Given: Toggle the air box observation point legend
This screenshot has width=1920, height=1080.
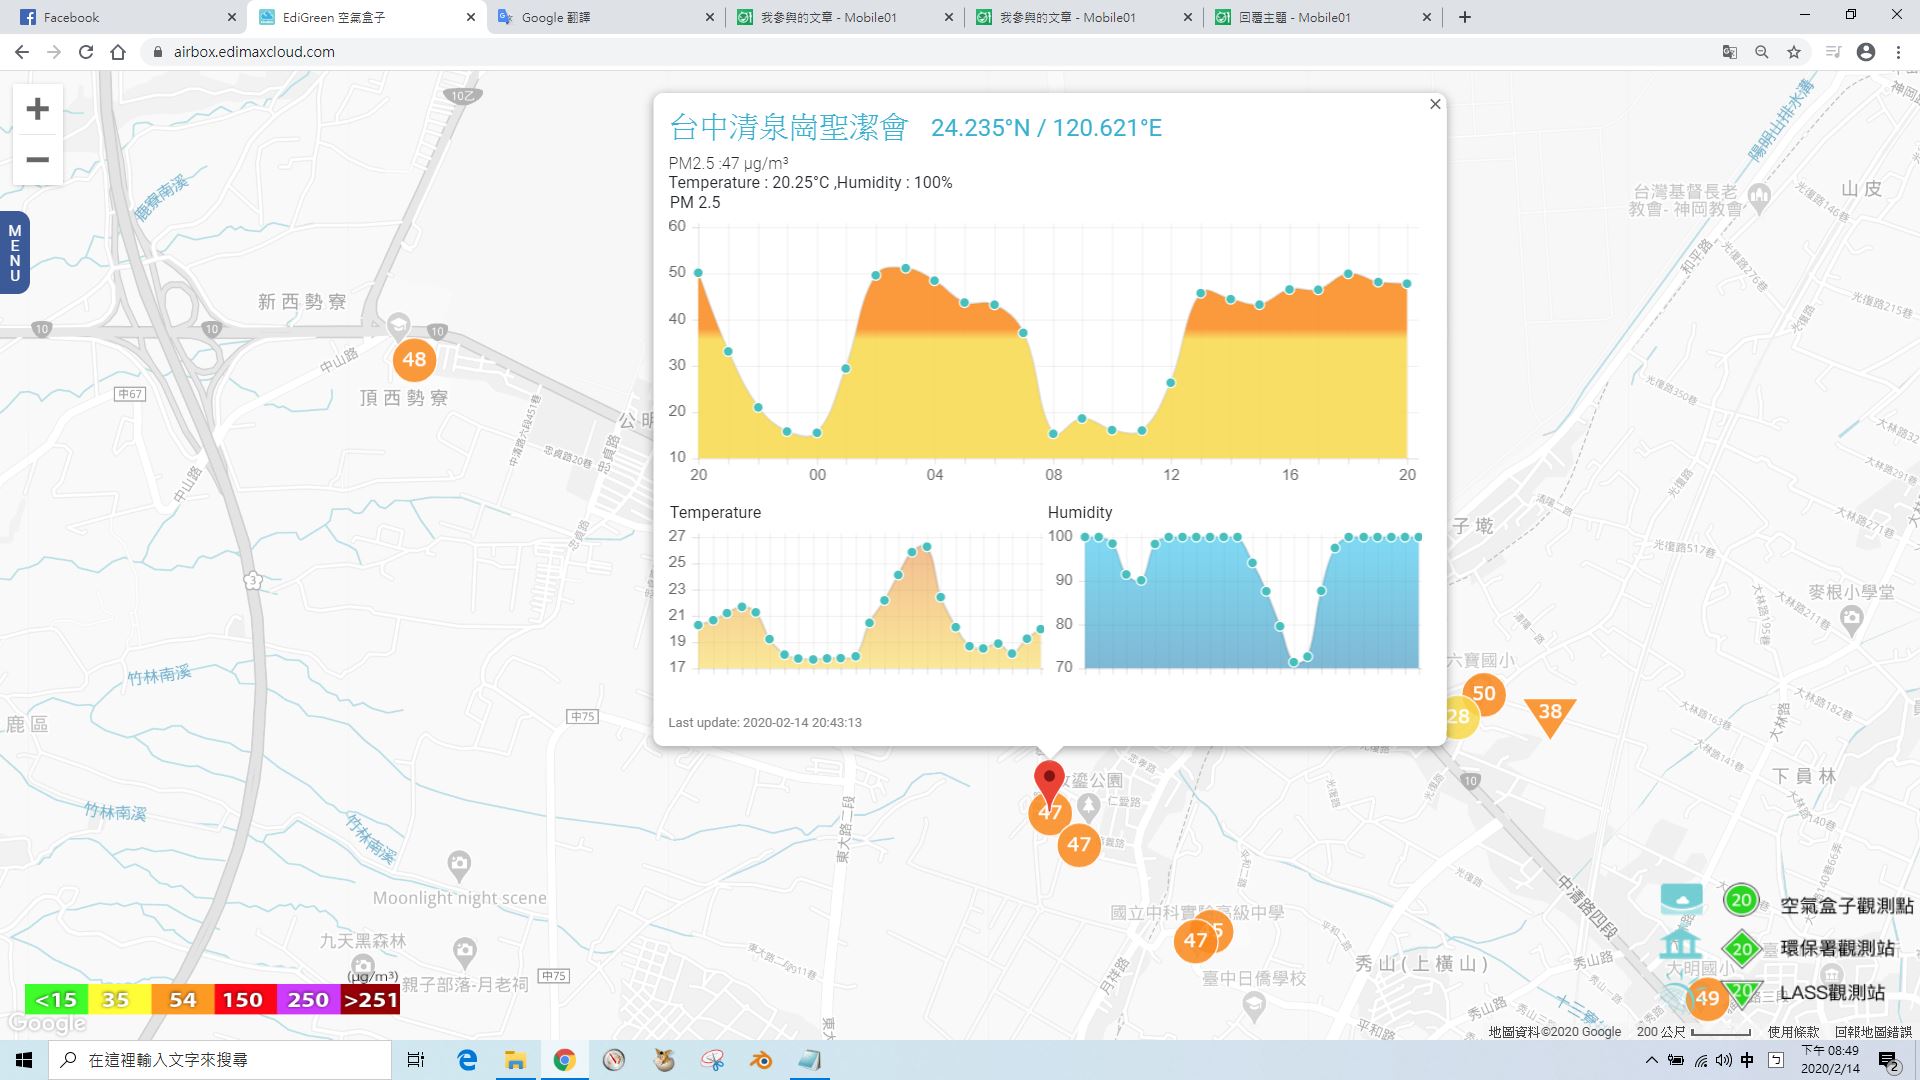Looking at the screenshot, I should pyautogui.click(x=1742, y=900).
